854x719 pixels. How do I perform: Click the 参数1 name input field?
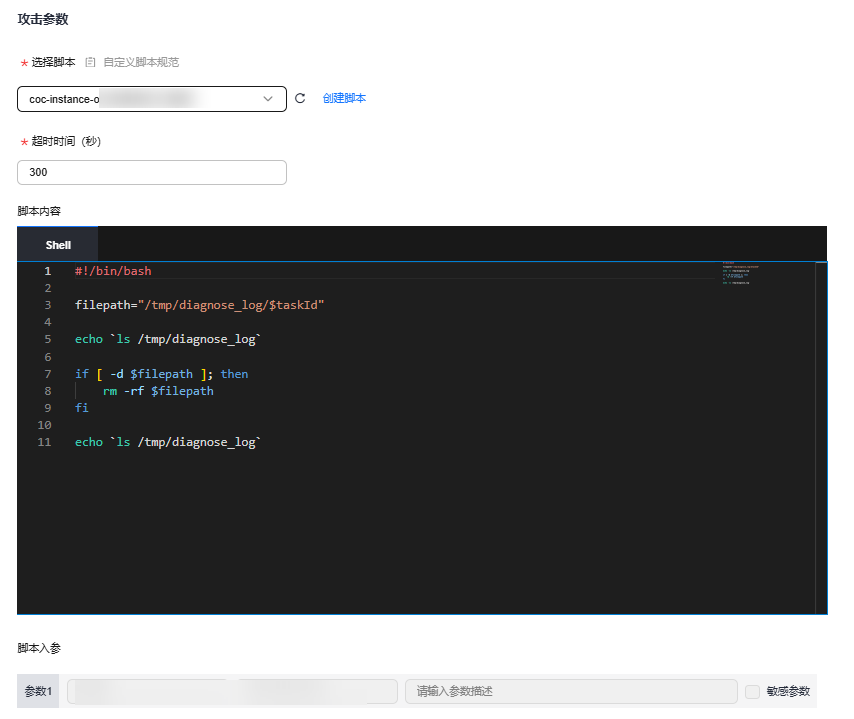pyautogui.click(x=232, y=691)
